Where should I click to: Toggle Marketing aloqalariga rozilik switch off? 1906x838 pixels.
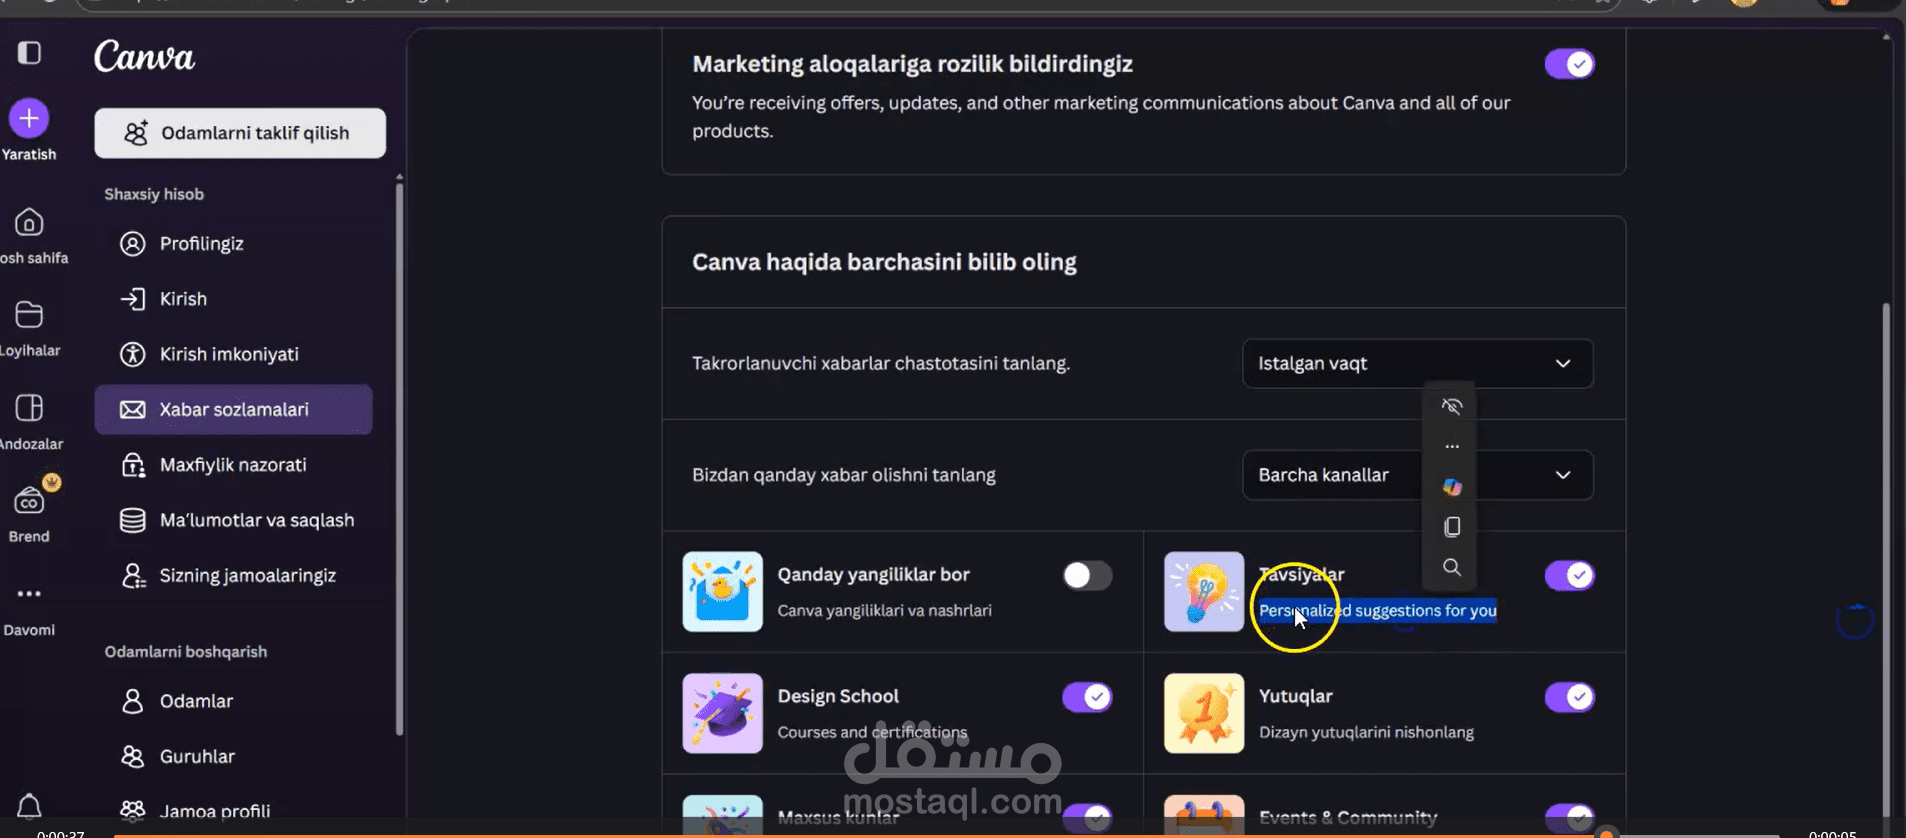[1569, 64]
